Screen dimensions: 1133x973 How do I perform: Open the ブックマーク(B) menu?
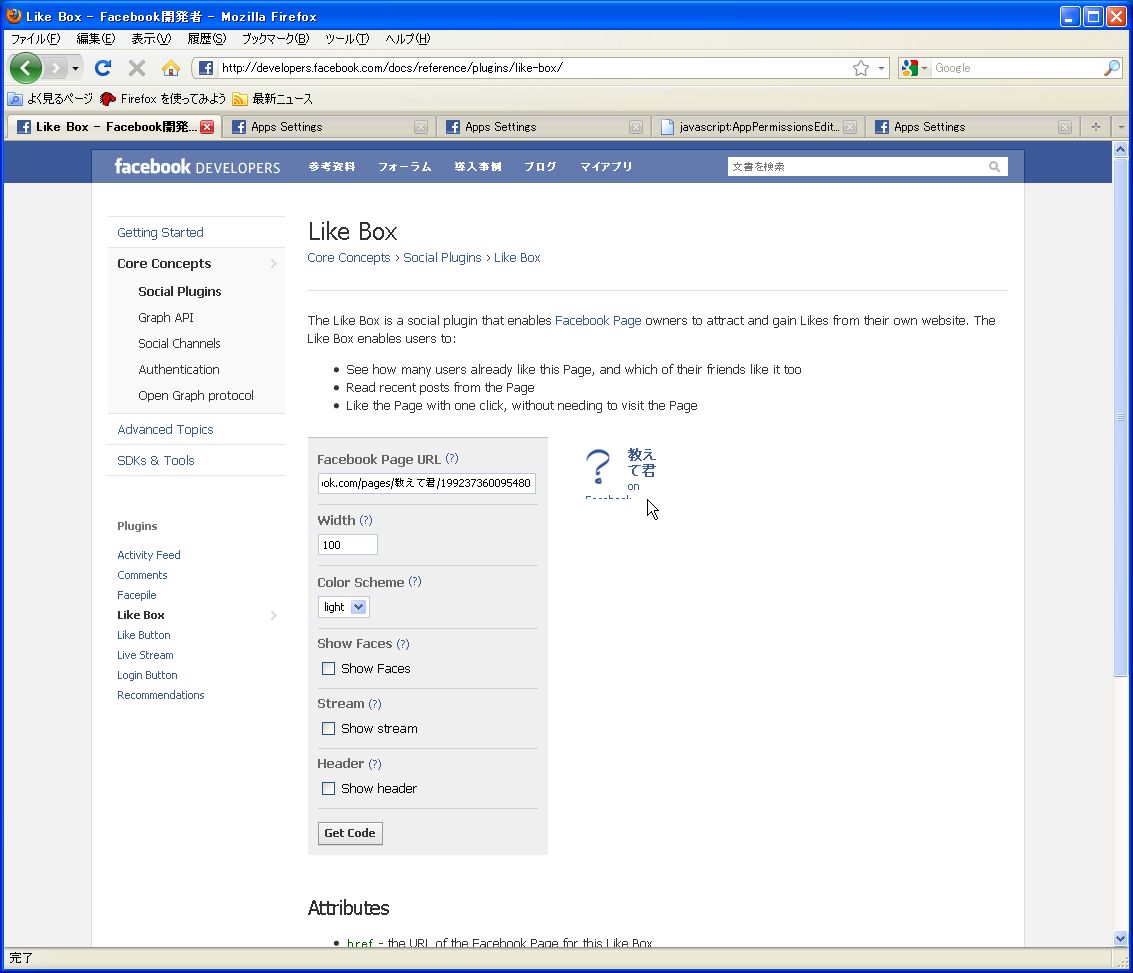coord(275,39)
